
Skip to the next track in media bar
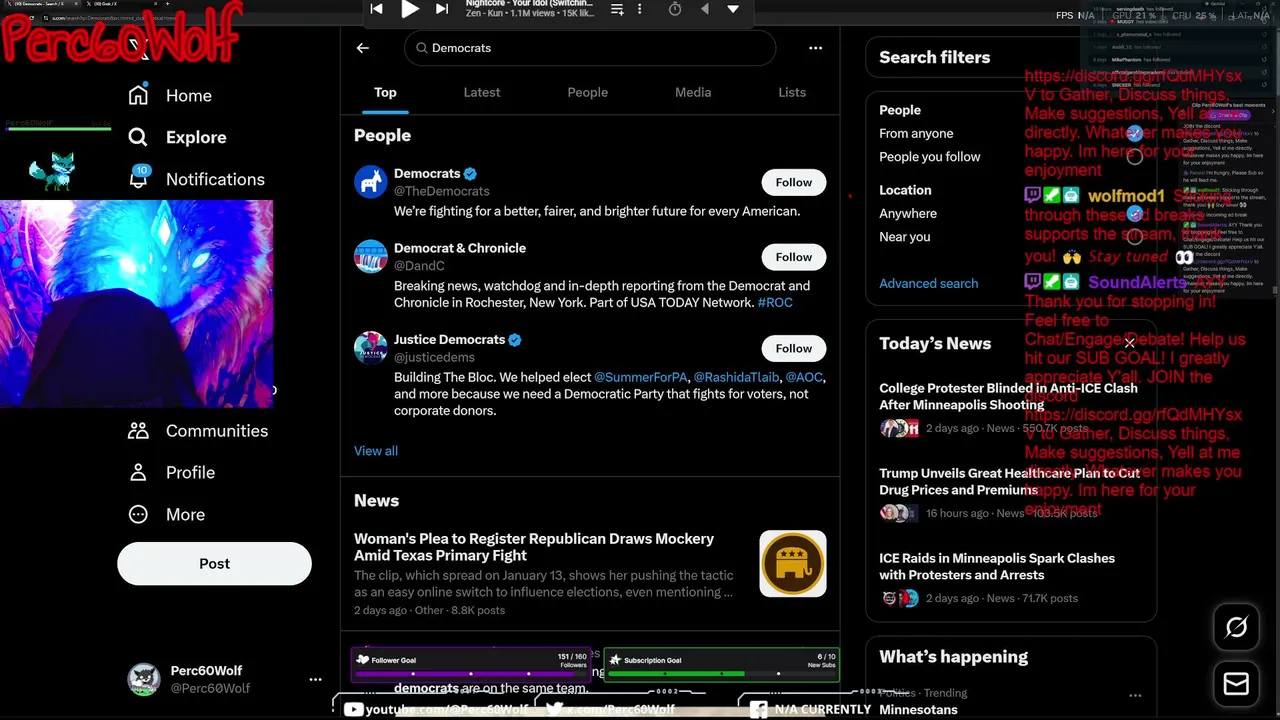point(442,9)
